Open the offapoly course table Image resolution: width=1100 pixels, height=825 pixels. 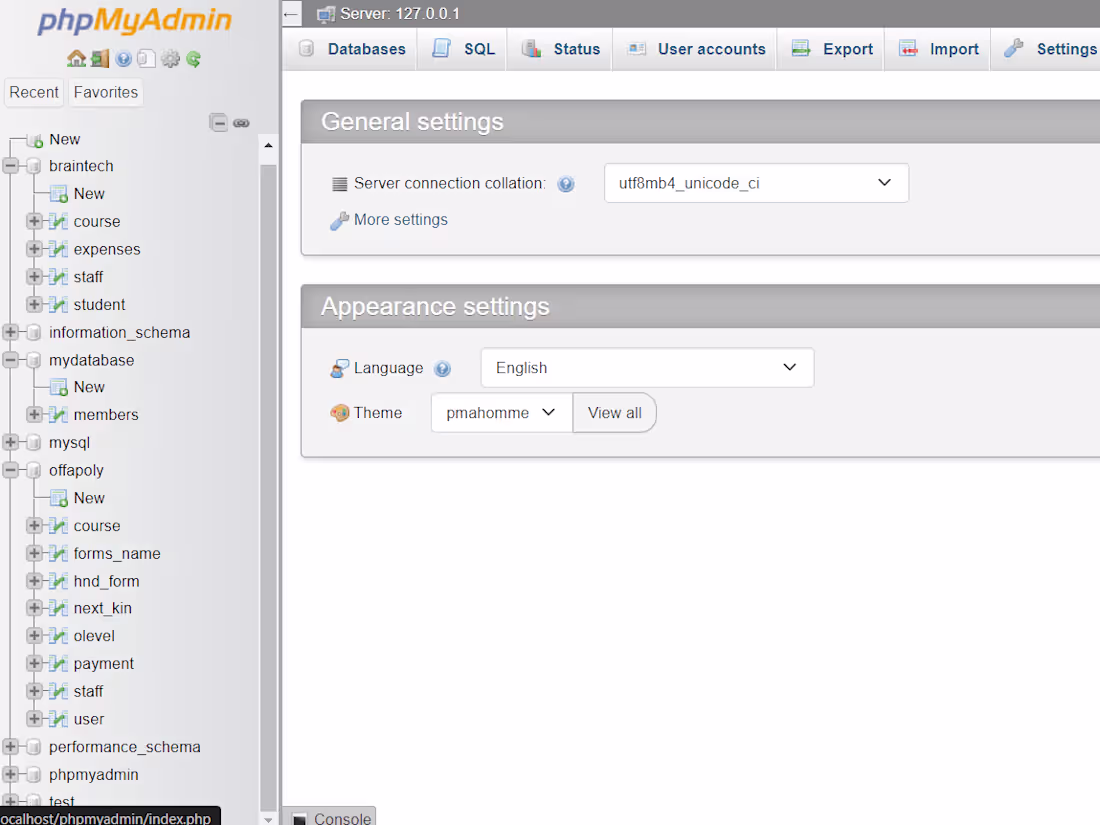tap(97, 526)
